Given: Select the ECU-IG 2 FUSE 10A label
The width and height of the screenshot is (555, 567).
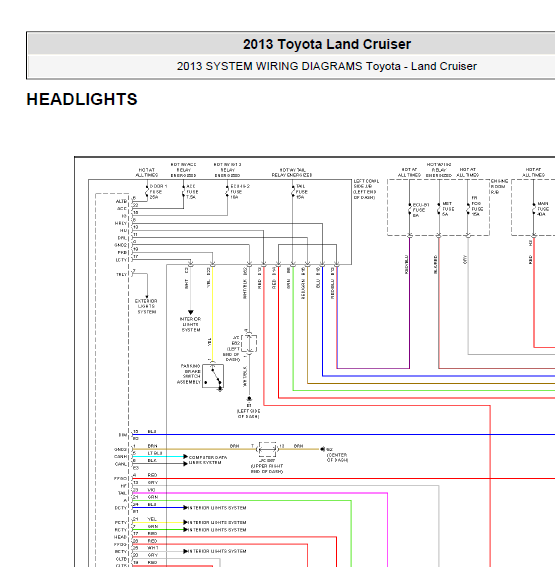Looking at the screenshot, I should click(x=240, y=192).
